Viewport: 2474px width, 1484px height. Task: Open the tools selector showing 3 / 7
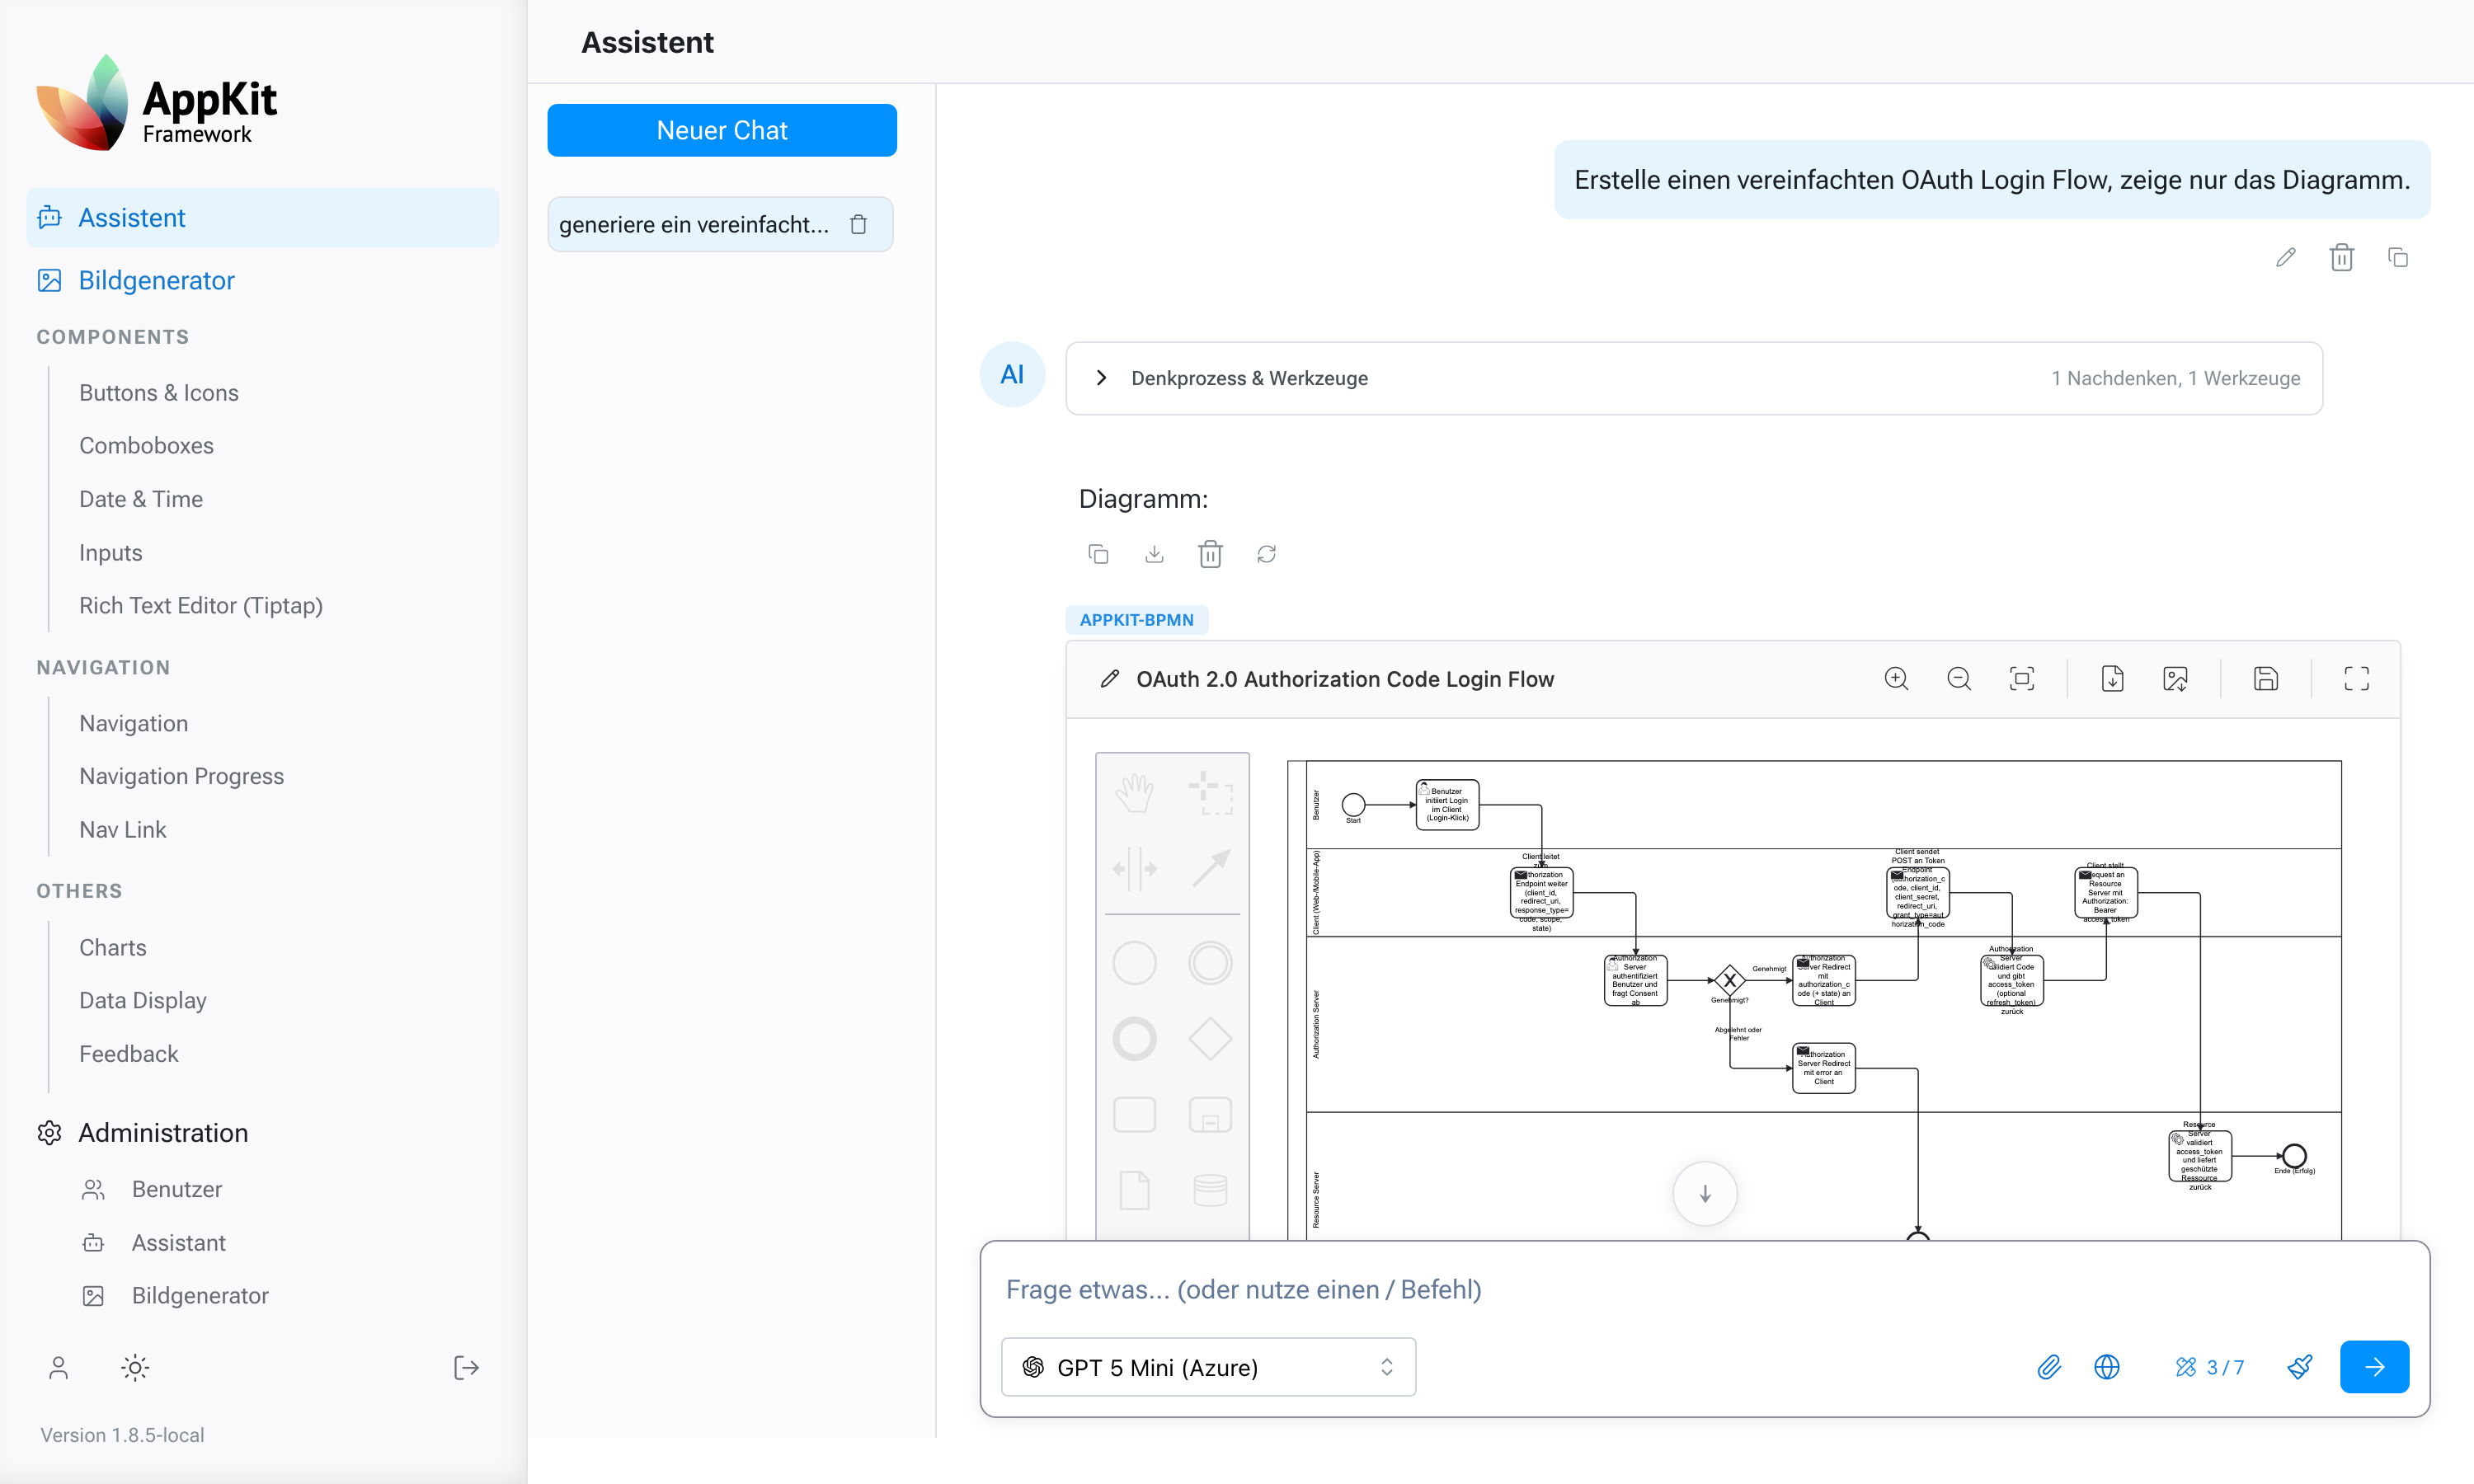[x=2209, y=1367]
